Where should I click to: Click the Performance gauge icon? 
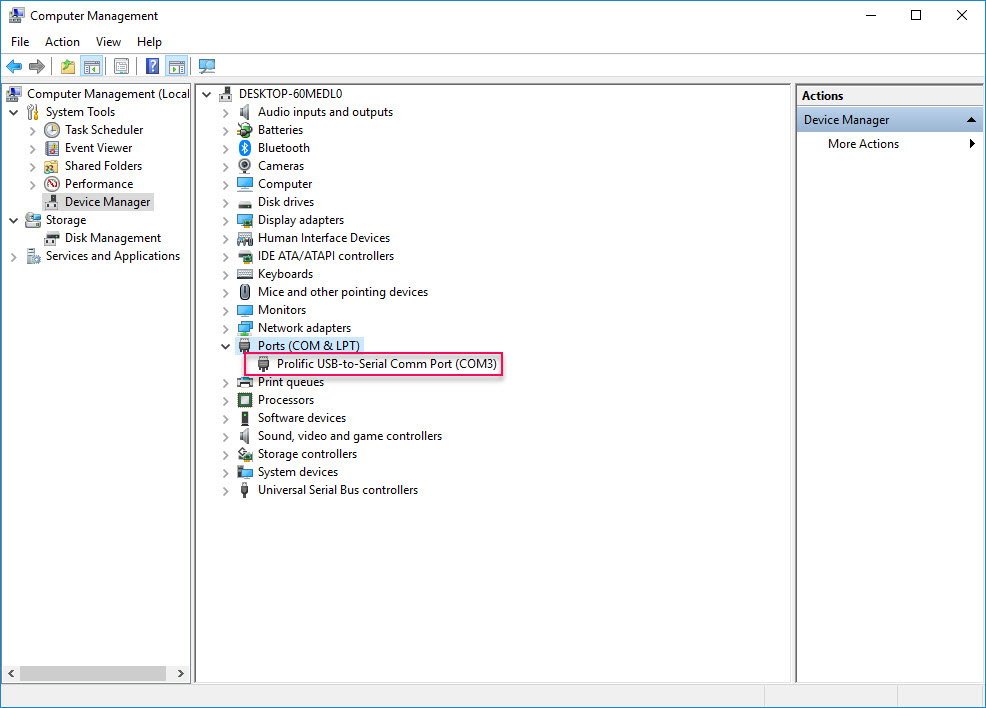[52, 184]
